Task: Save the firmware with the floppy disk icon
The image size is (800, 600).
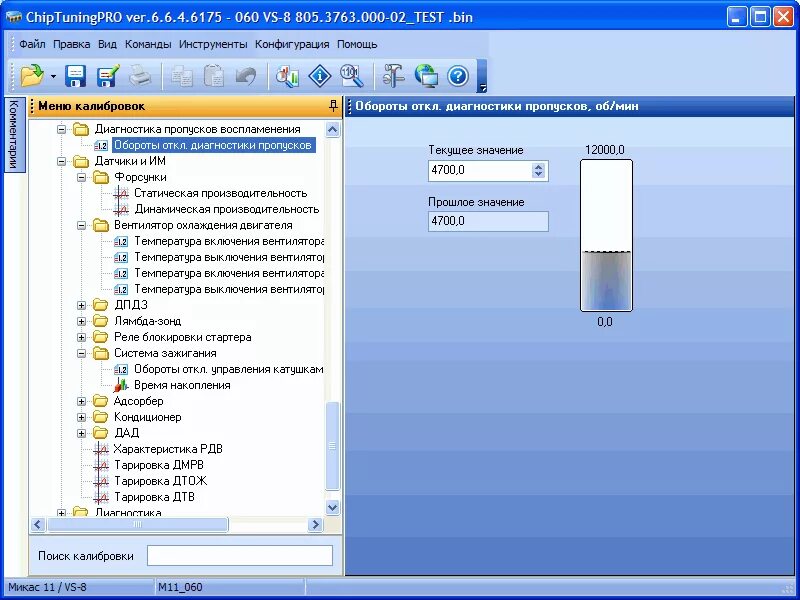Action: pyautogui.click(x=76, y=76)
